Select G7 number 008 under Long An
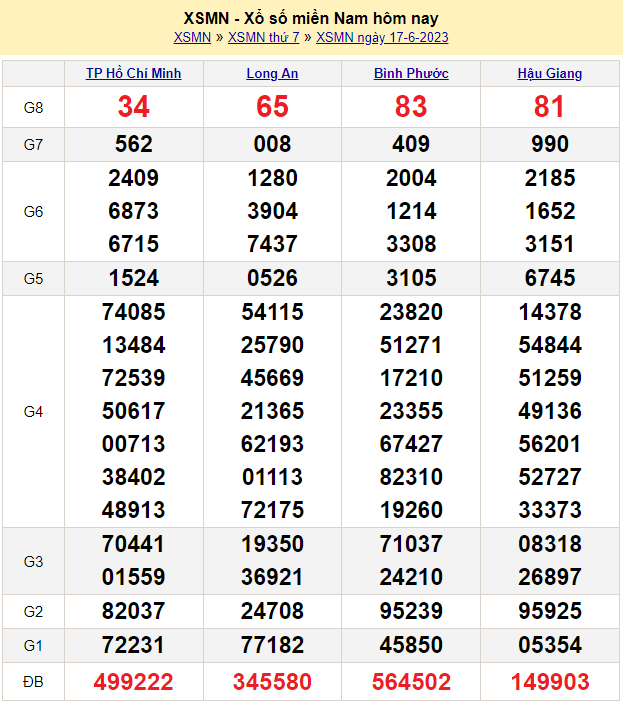This screenshot has width=623, height=701. tap(272, 144)
